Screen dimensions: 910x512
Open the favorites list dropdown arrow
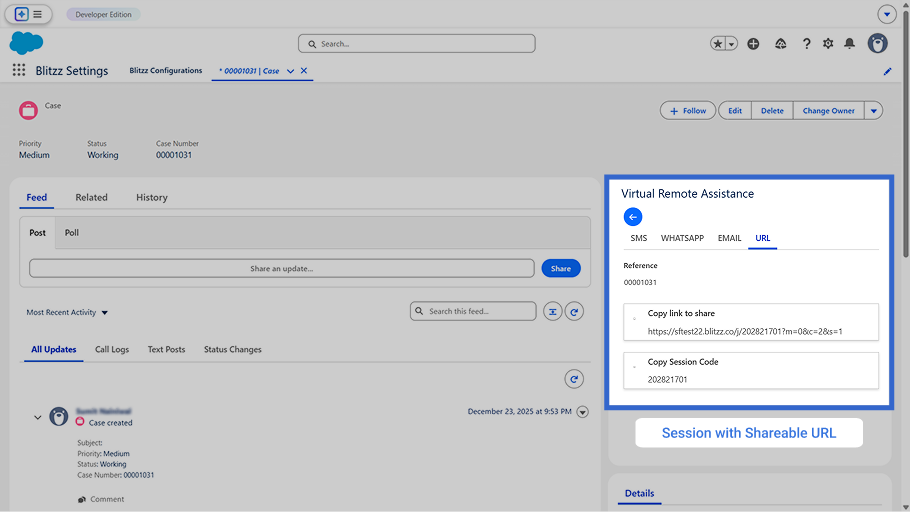[732, 44]
